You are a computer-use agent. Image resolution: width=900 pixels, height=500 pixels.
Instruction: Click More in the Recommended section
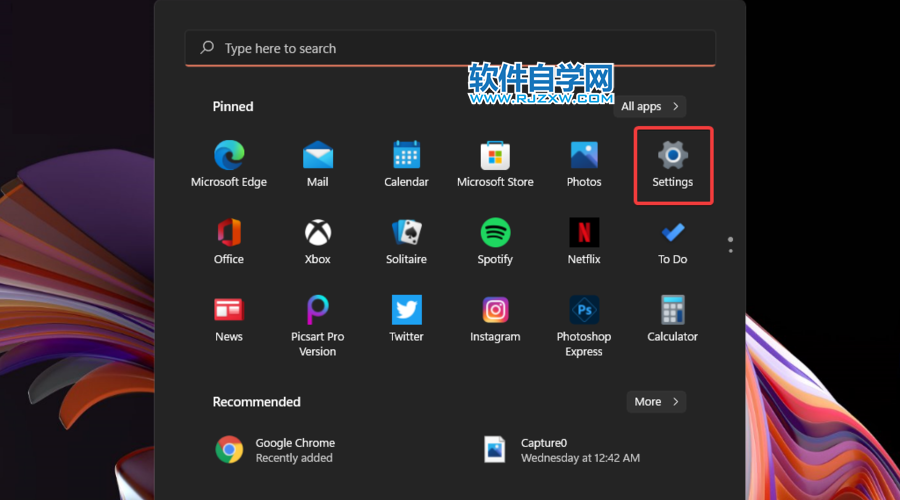656,402
